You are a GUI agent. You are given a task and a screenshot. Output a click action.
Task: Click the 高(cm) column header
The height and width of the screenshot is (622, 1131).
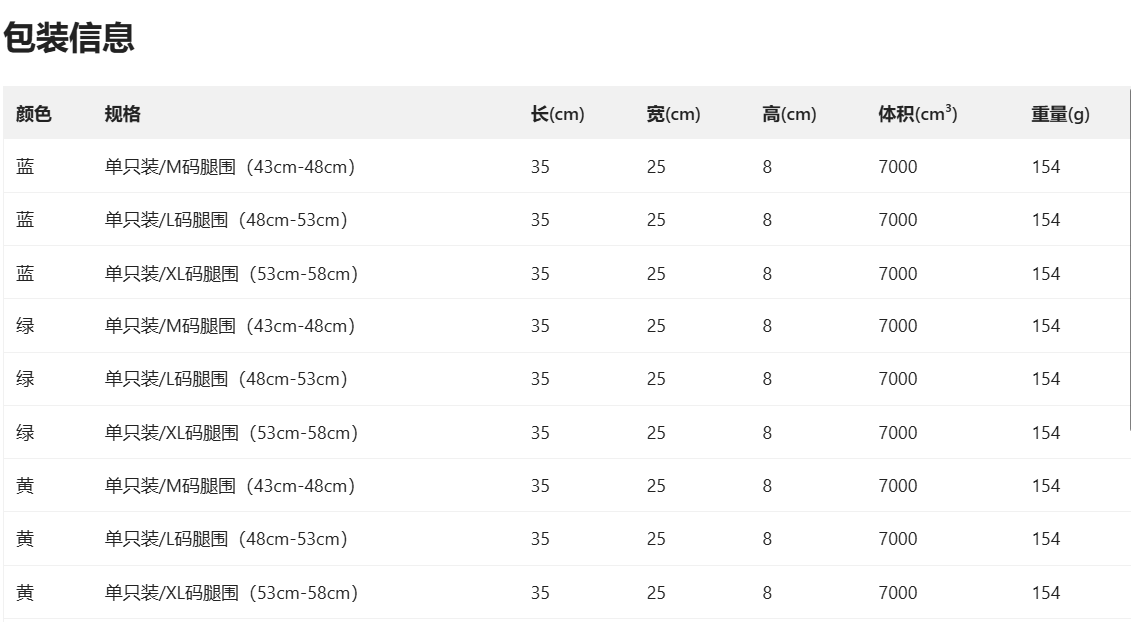pyautogui.click(x=789, y=114)
